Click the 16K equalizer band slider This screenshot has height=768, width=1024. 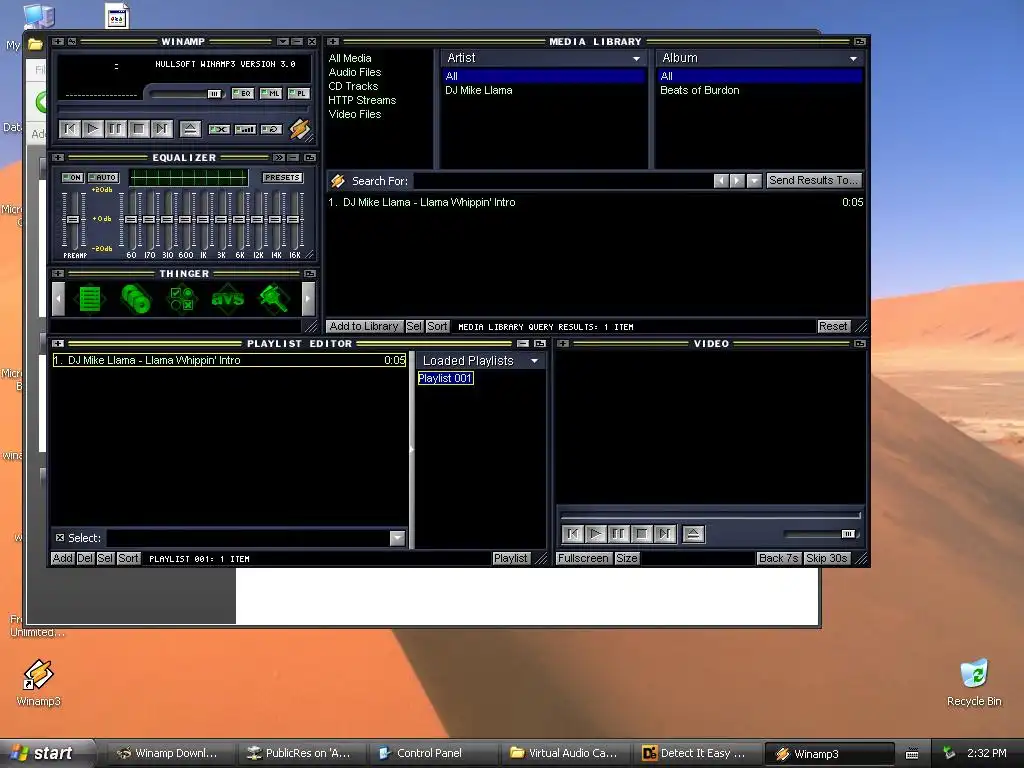click(294, 219)
